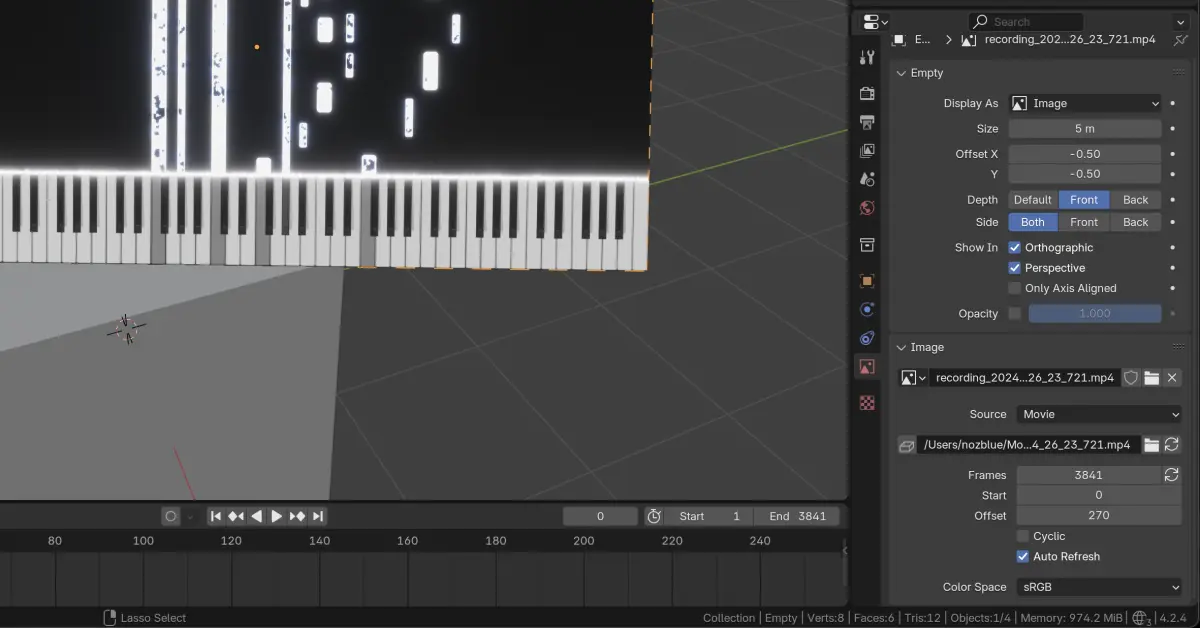The image size is (1200, 628).
Task: Click the current frame field
Action: click(600, 516)
